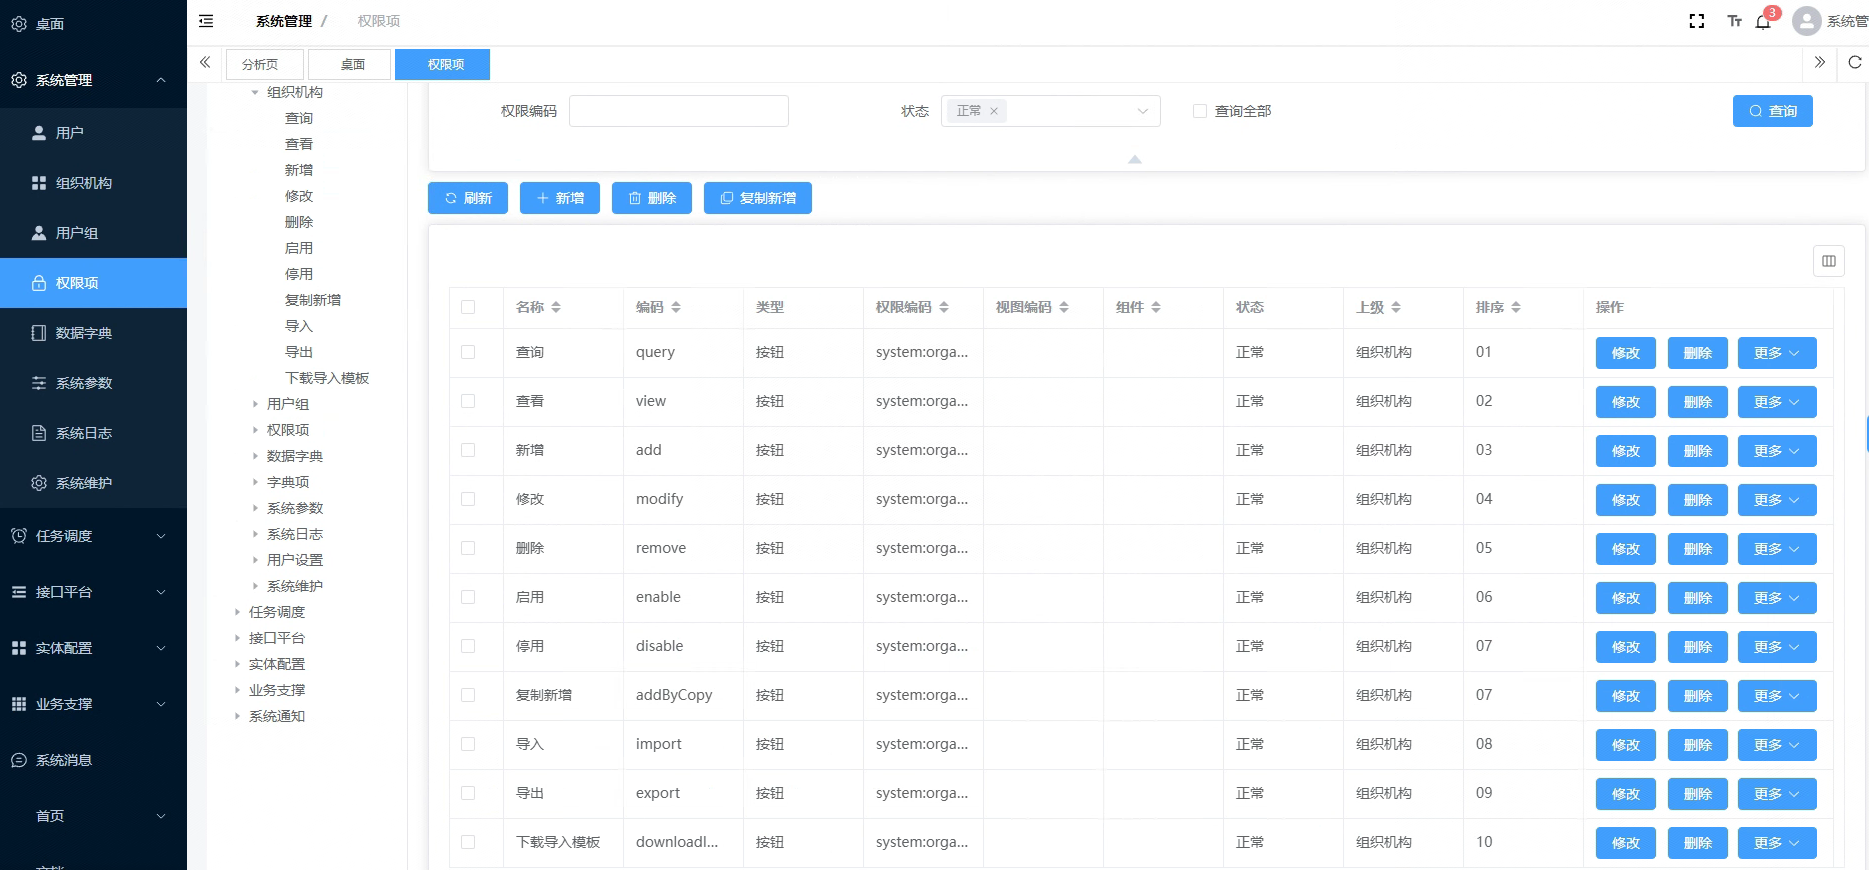Open 组织机构 page in sidebar
The height and width of the screenshot is (870, 1869).
click(93, 183)
